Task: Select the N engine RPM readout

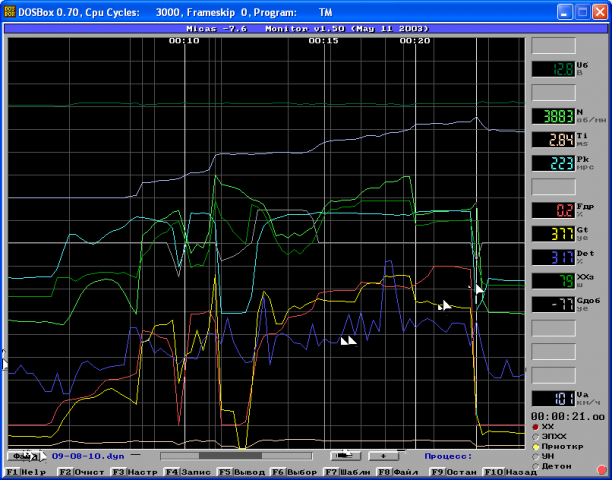Action: [551, 115]
